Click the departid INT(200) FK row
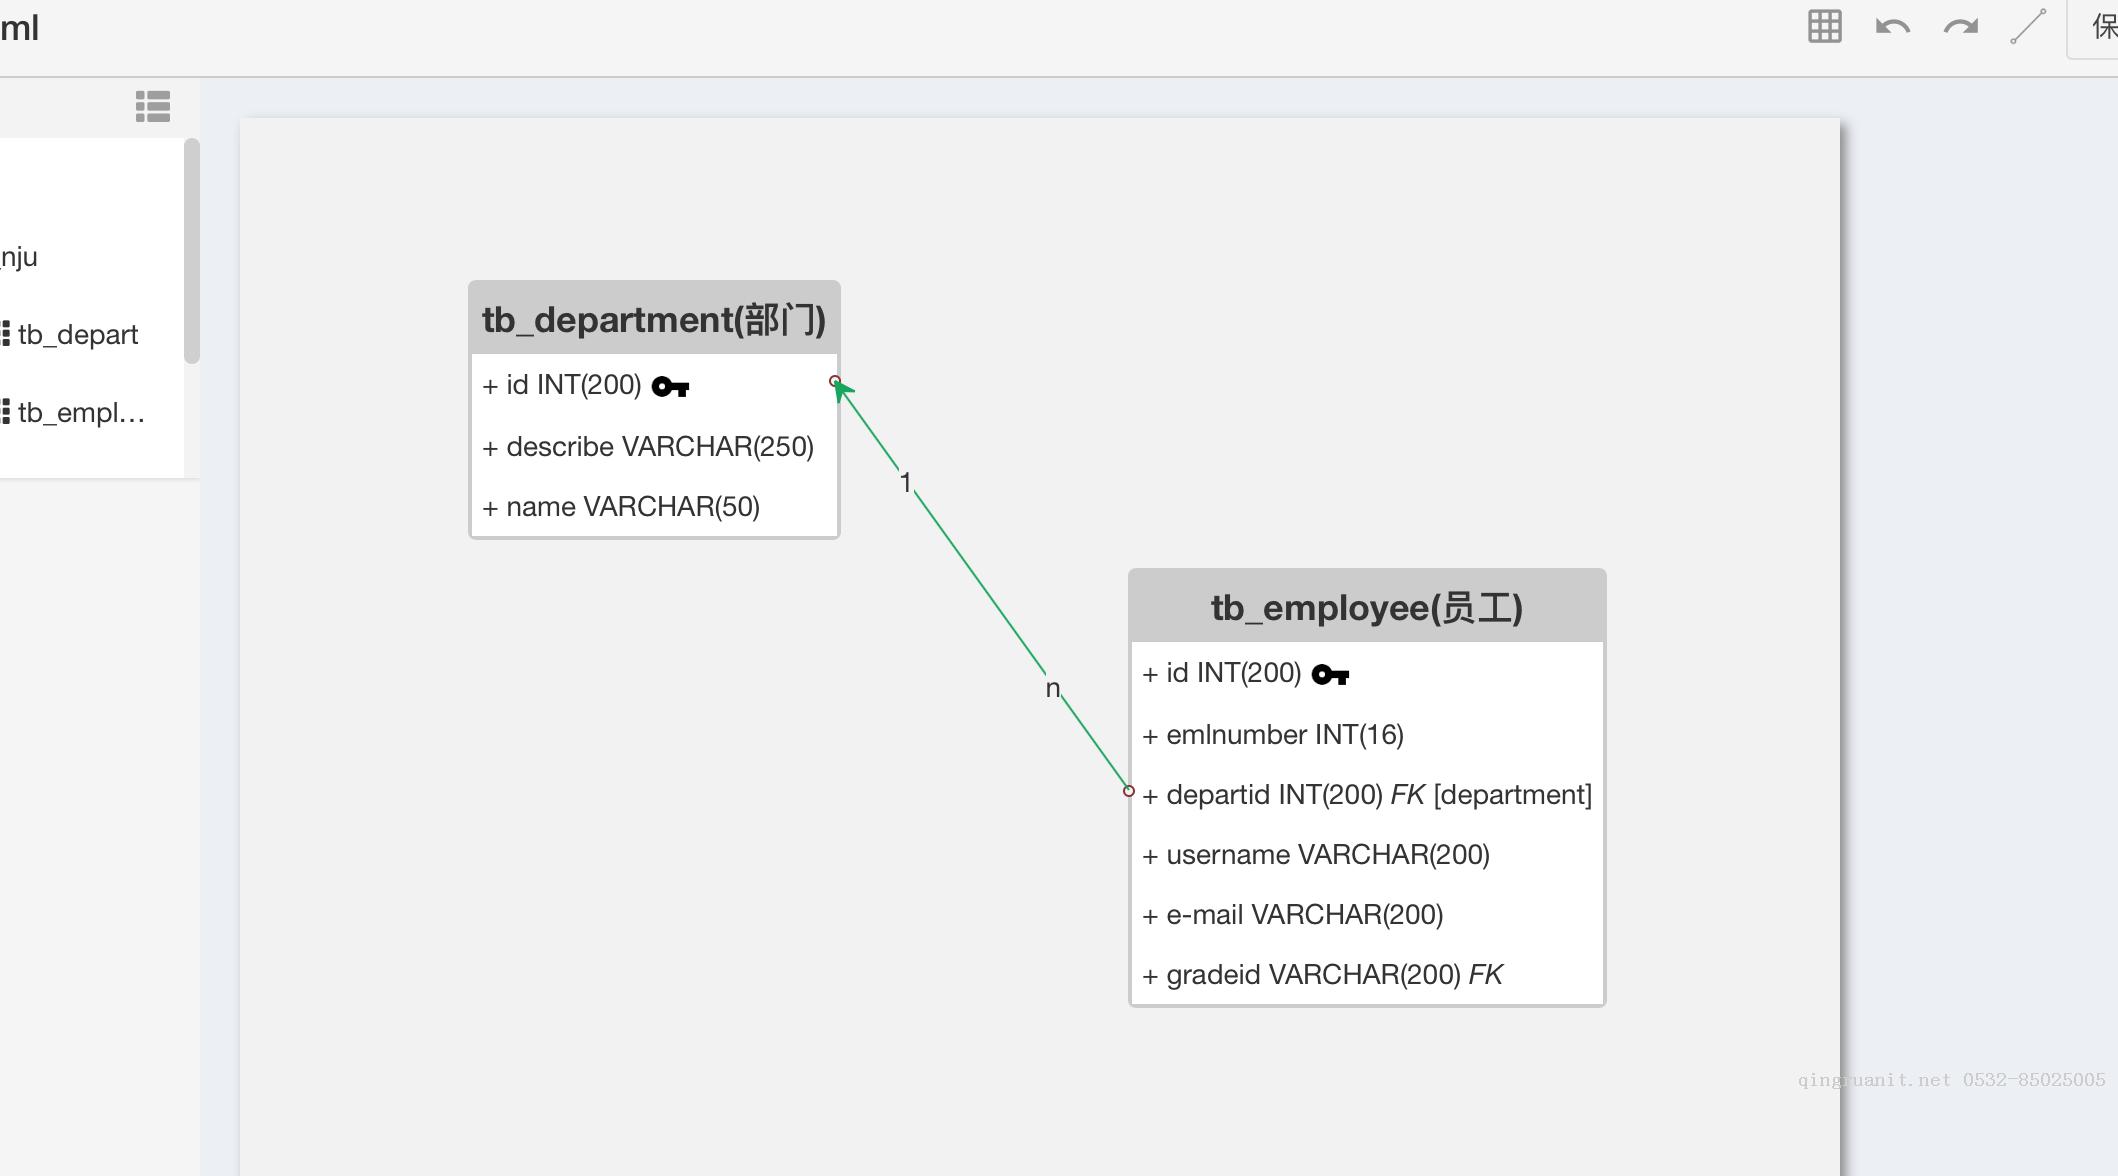Image resolution: width=2118 pixels, height=1176 pixels. tap(1366, 795)
